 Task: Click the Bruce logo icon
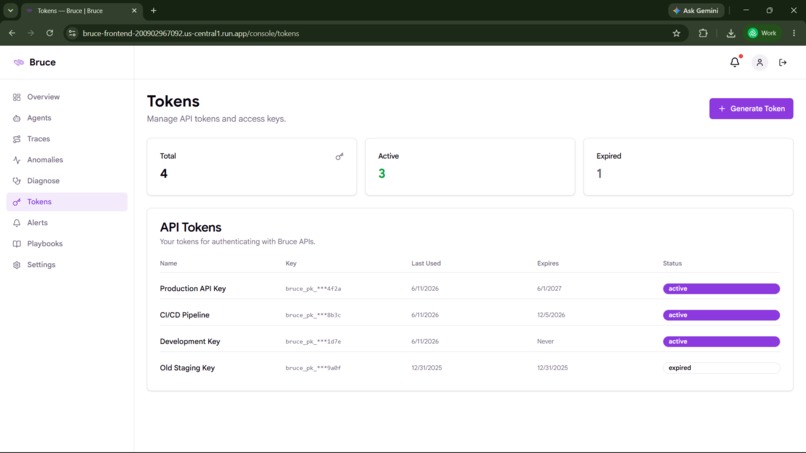pos(19,62)
